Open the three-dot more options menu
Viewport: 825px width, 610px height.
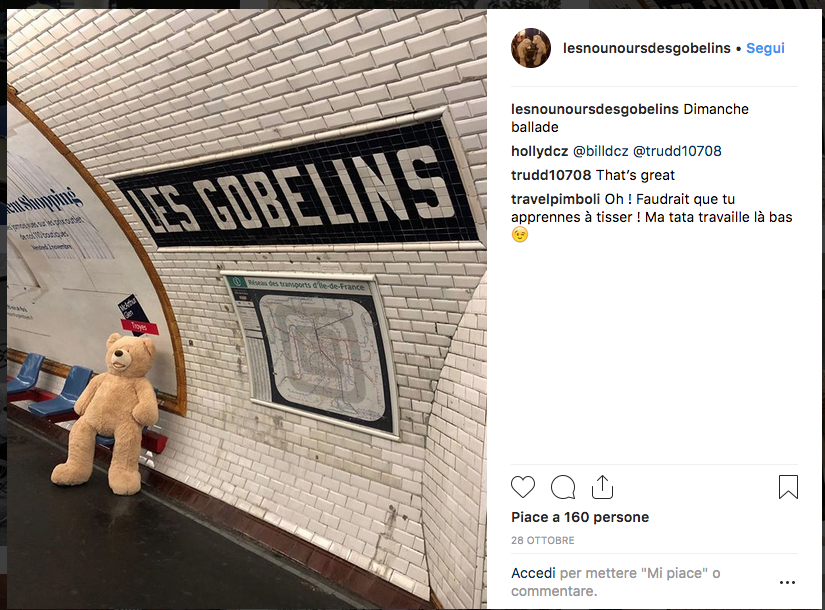(x=787, y=582)
